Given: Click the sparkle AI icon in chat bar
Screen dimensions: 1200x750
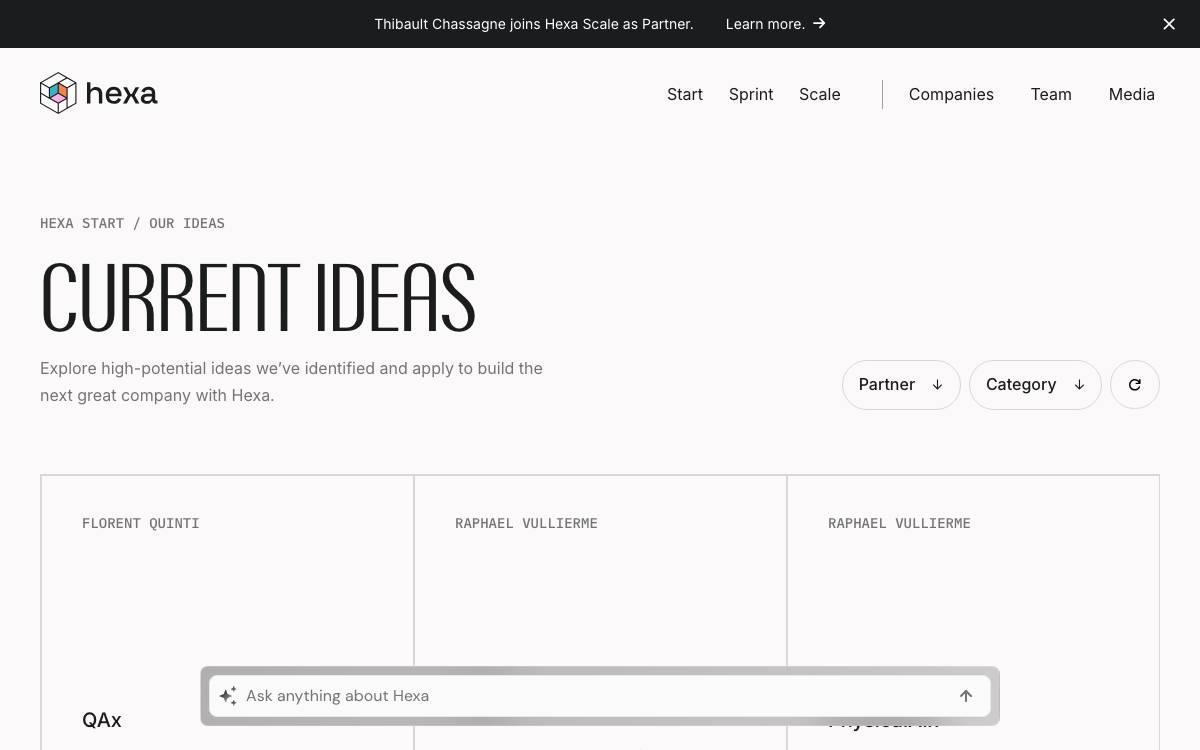Looking at the screenshot, I should [x=228, y=696].
